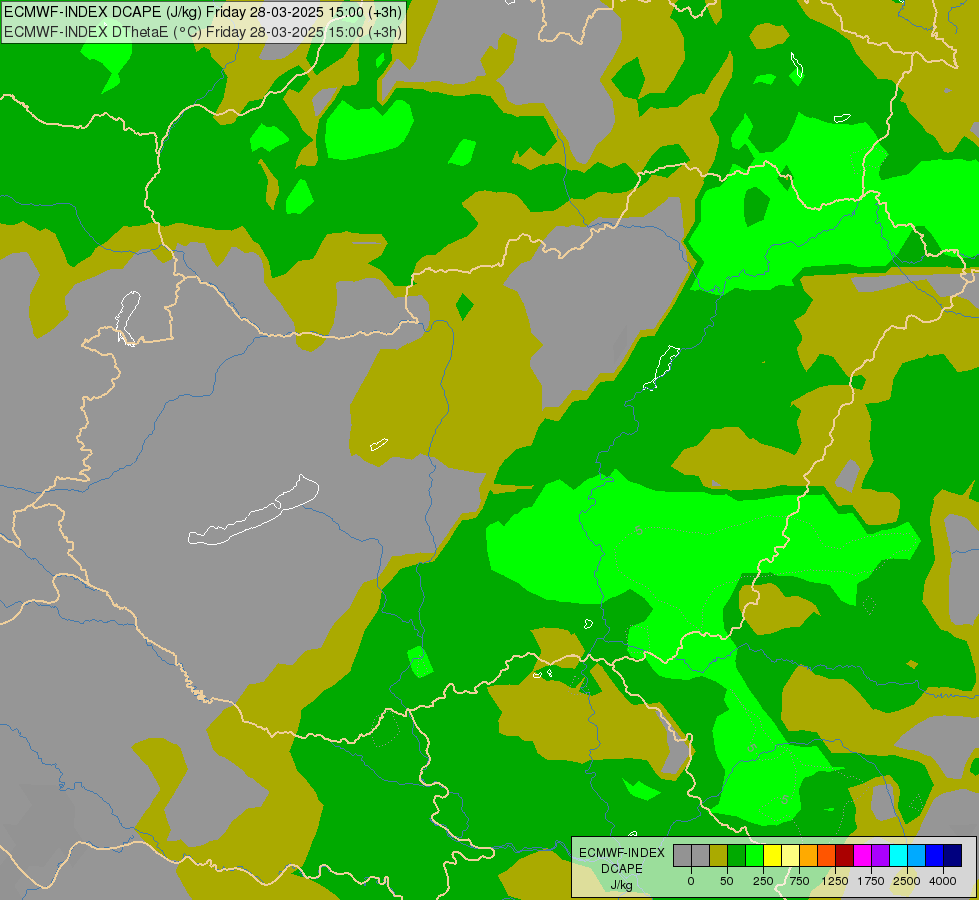Click the legend value 50
The height and width of the screenshot is (900, 979).
tap(727, 881)
